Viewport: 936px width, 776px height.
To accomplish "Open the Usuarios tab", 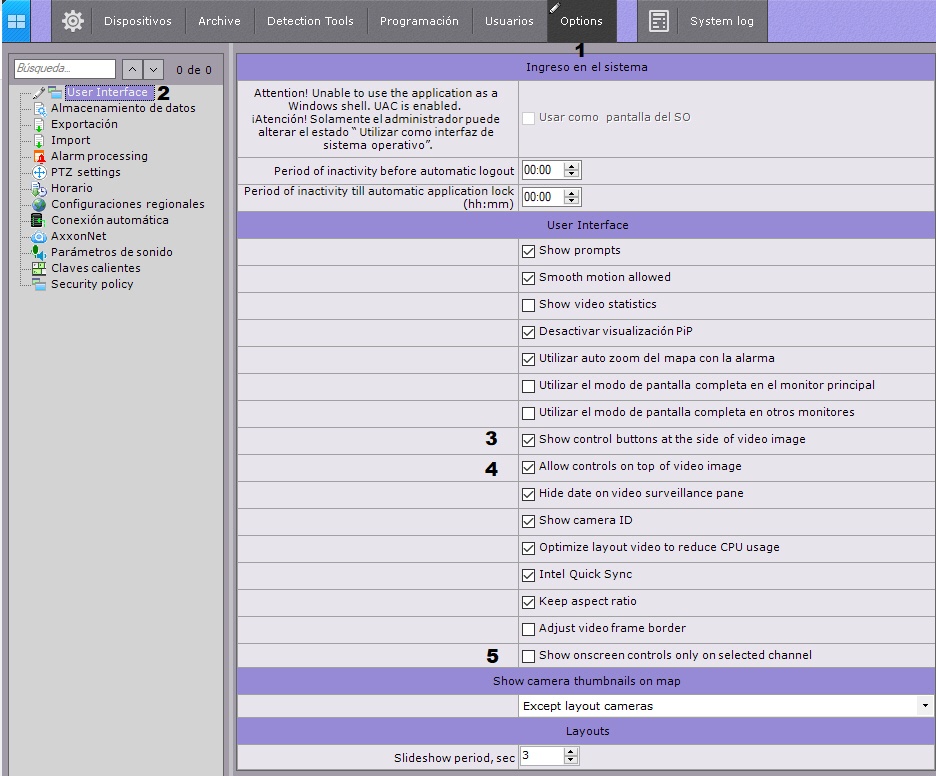I will (x=509, y=21).
